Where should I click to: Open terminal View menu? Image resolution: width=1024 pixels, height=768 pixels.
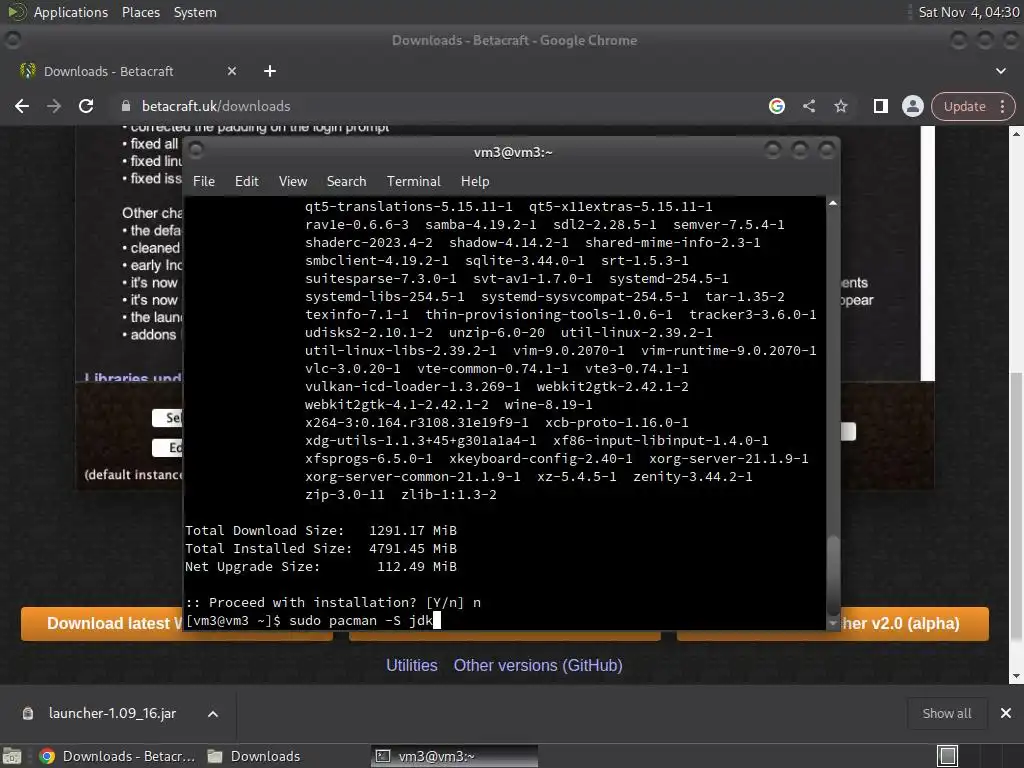tap(293, 182)
